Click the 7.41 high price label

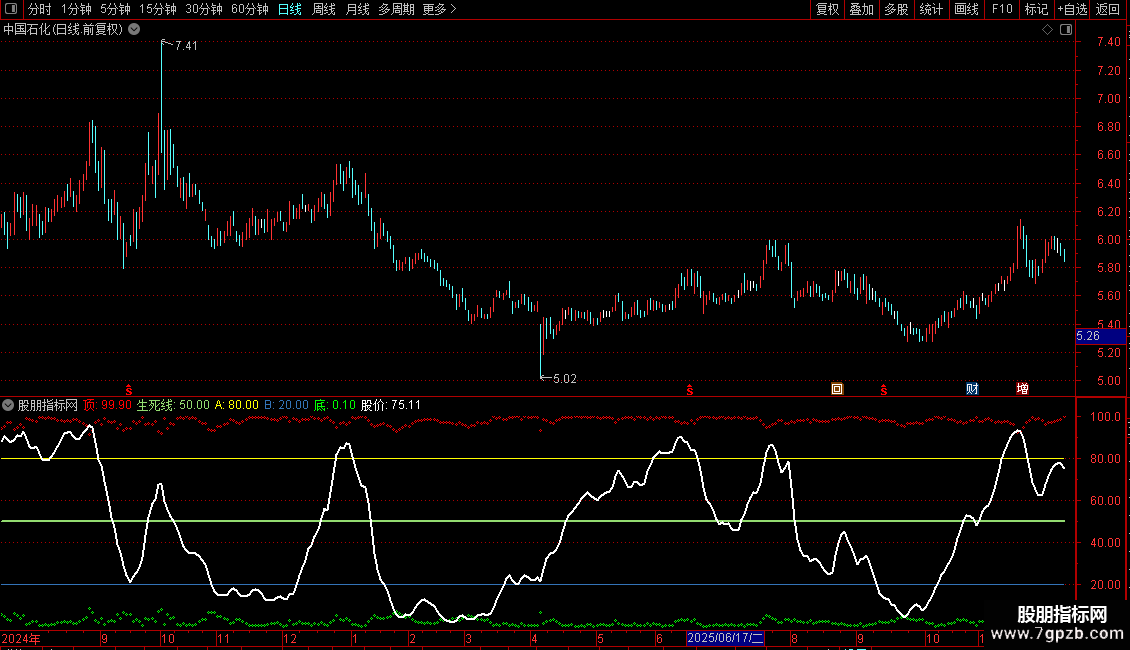pos(186,45)
